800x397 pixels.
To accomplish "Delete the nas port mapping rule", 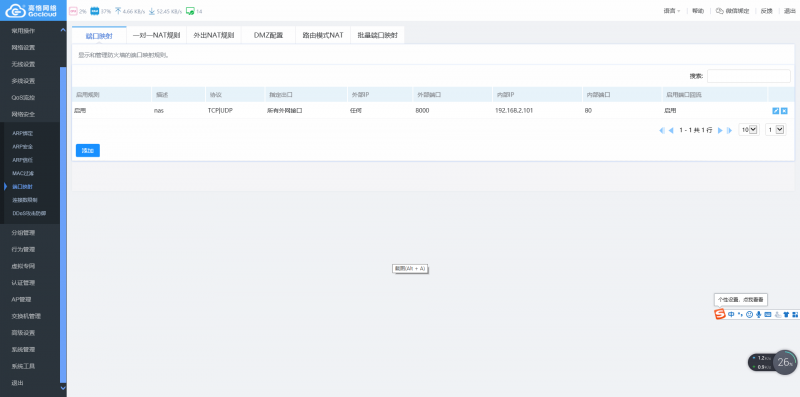I will click(784, 111).
